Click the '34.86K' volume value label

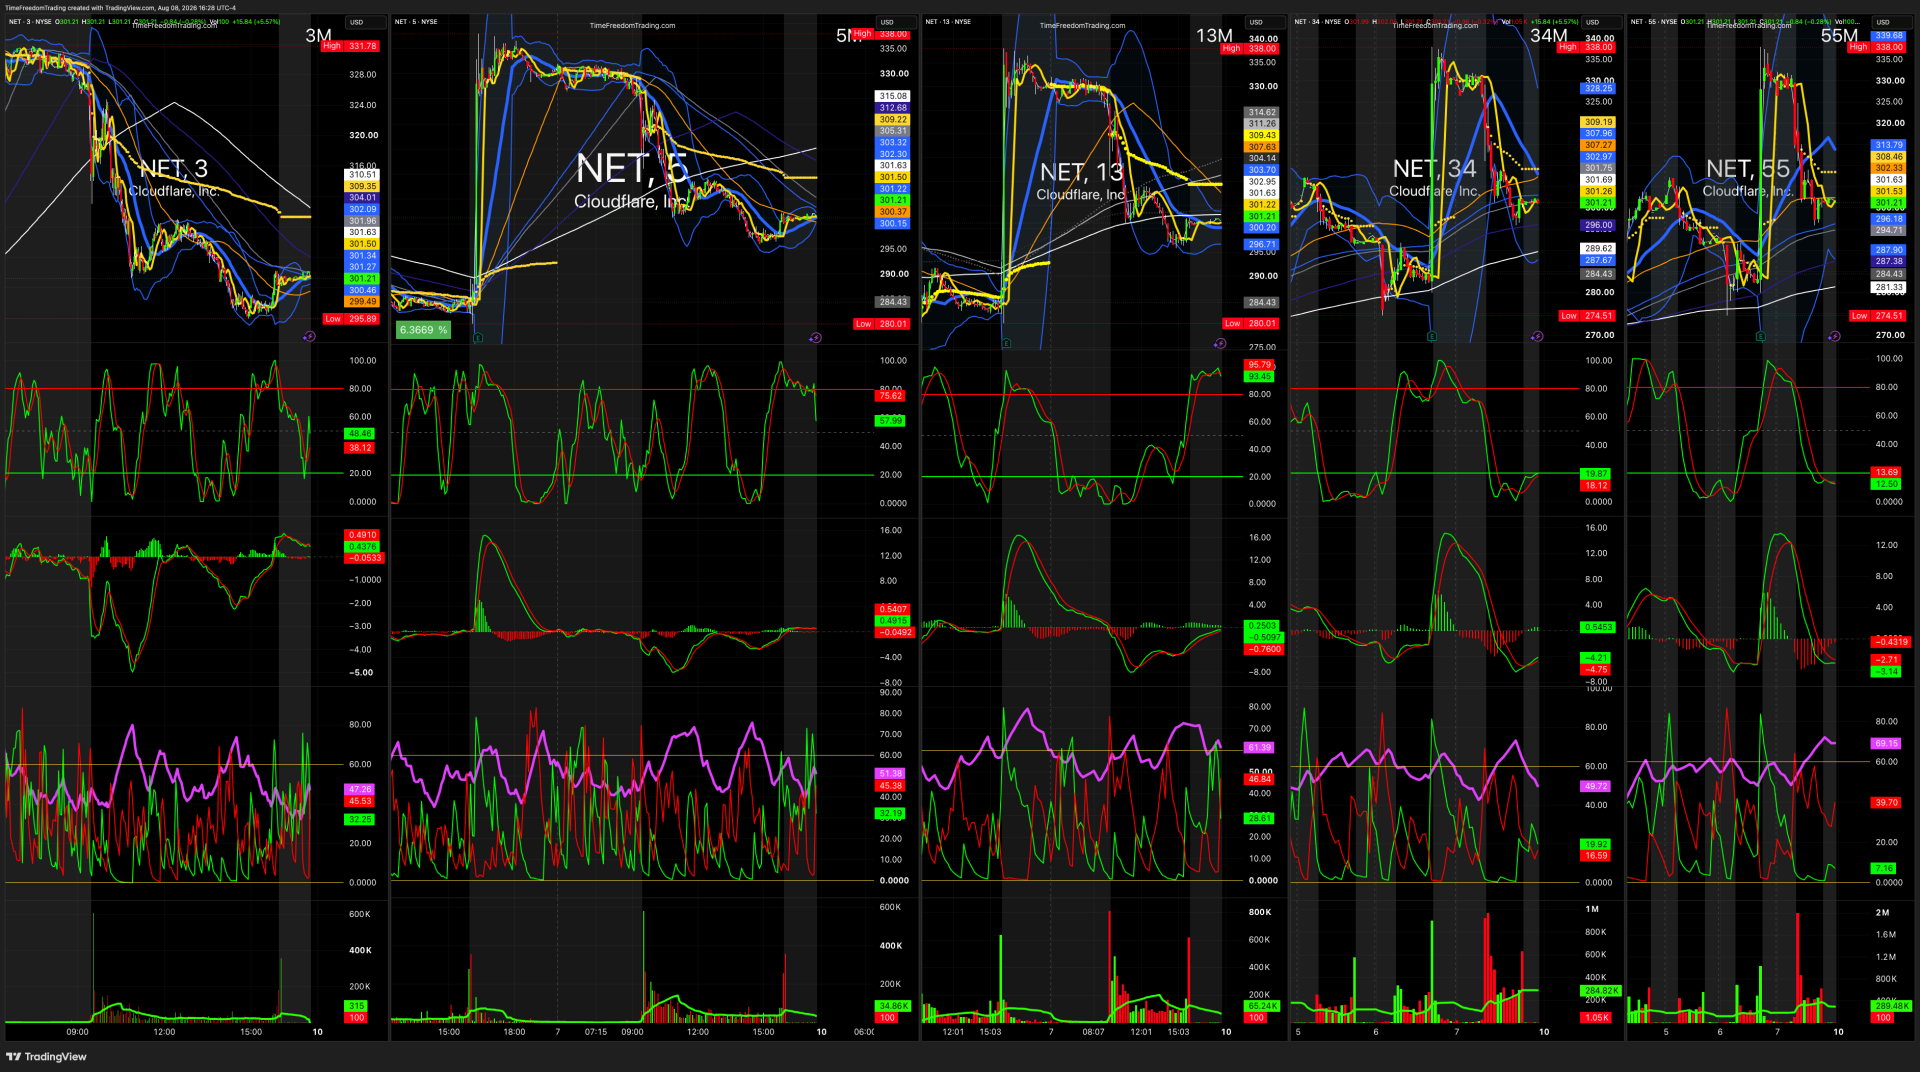(x=893, y=1006)
